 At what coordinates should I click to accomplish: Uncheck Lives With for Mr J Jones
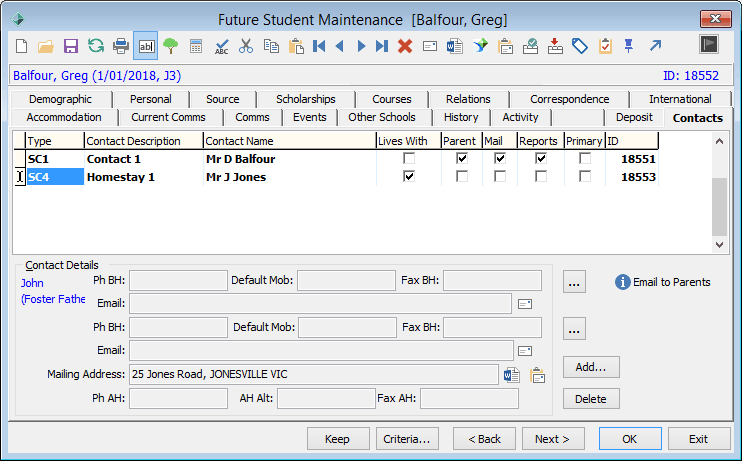point(409,177)
